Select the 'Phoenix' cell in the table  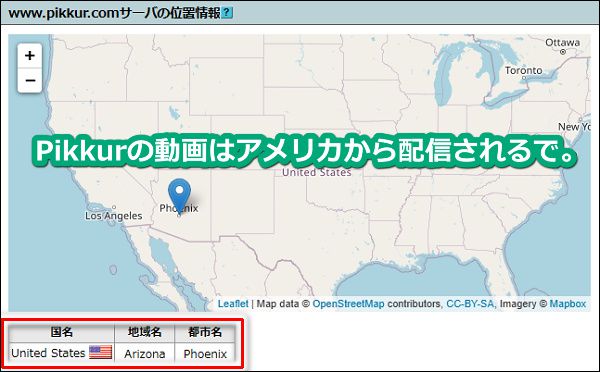point(205,353)
